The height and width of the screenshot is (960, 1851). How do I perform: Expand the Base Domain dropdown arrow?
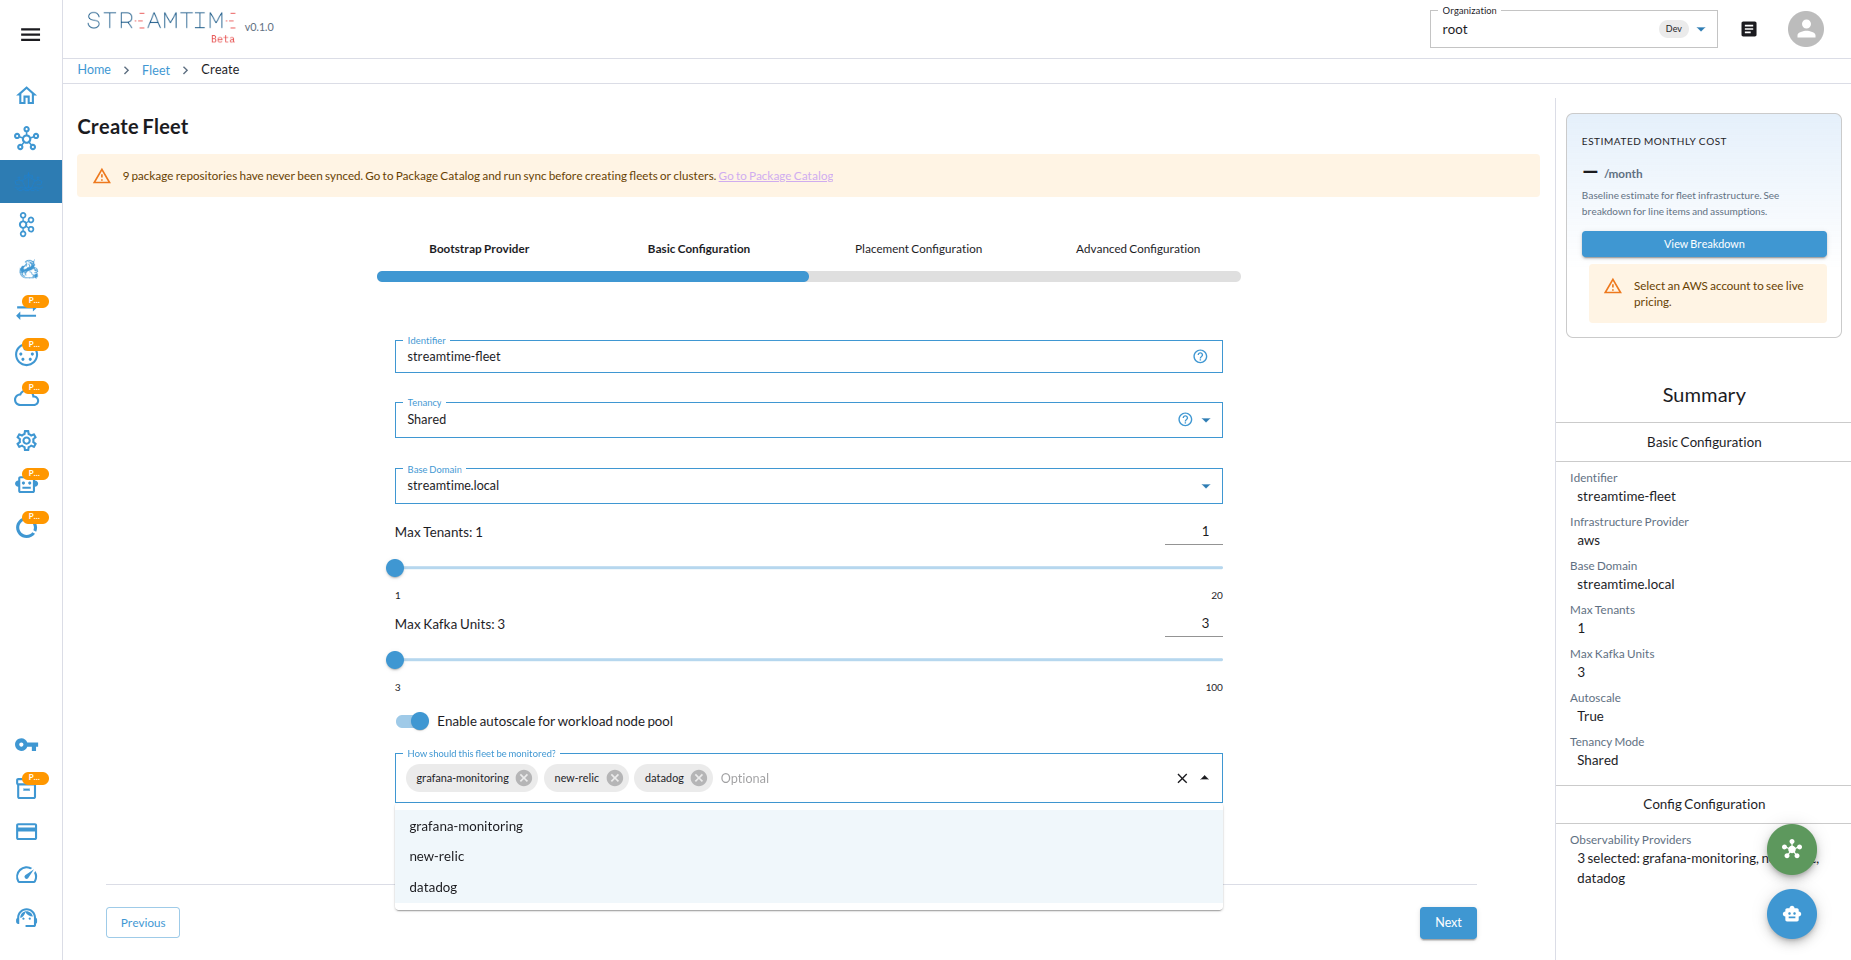(x=1206, y=486)
